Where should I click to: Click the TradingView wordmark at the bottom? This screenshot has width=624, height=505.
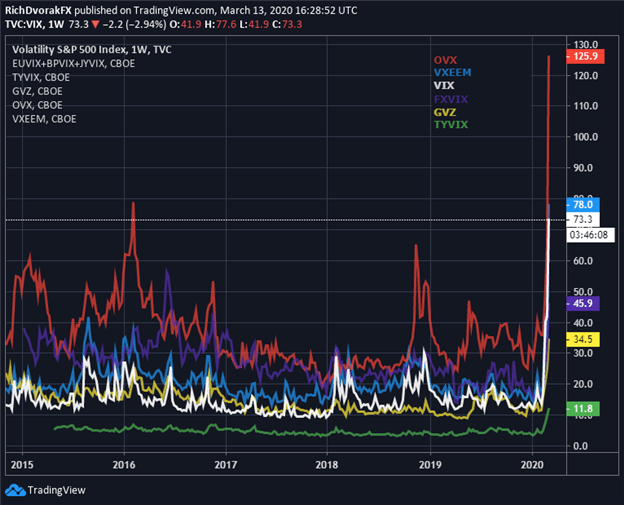[x=57, y=490]
